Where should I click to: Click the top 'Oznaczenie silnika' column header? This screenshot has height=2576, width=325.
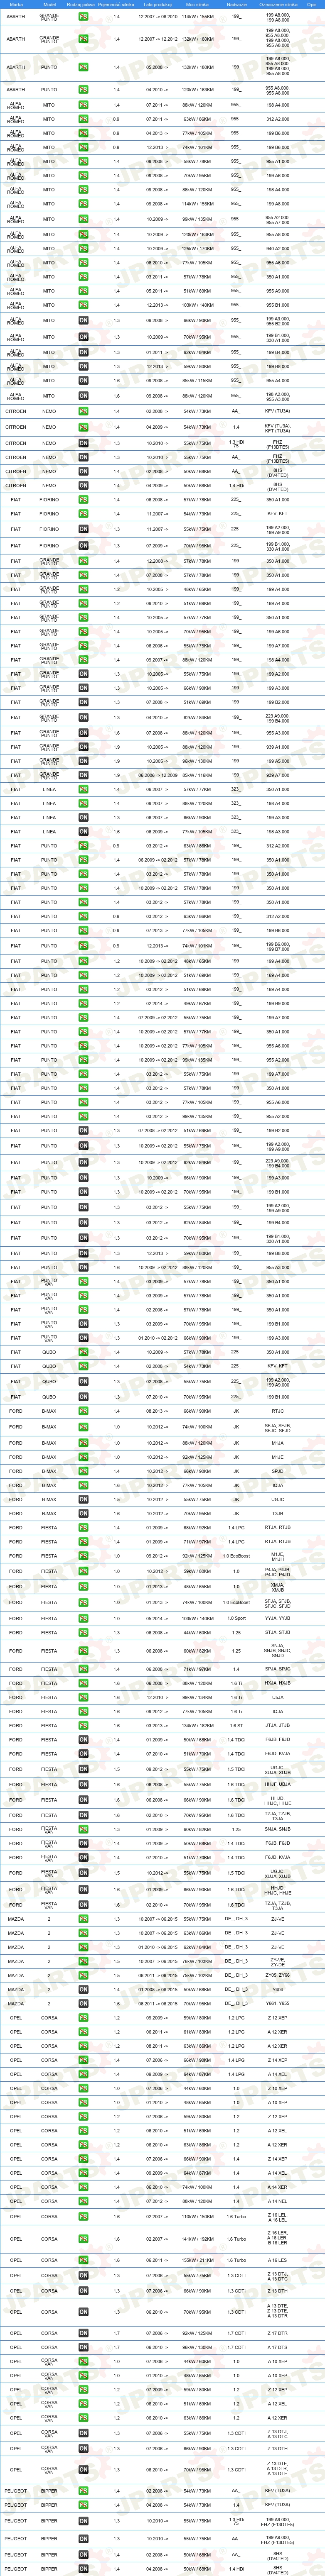tap(278, 4)
